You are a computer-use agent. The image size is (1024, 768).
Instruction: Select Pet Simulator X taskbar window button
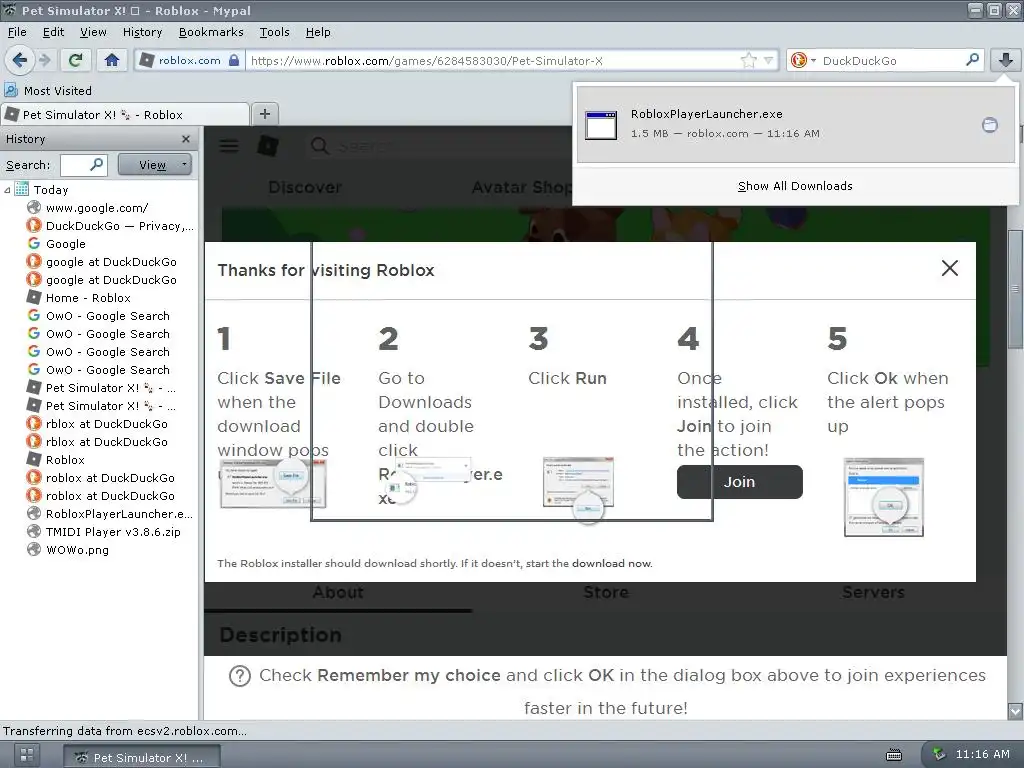coord(142,758)
